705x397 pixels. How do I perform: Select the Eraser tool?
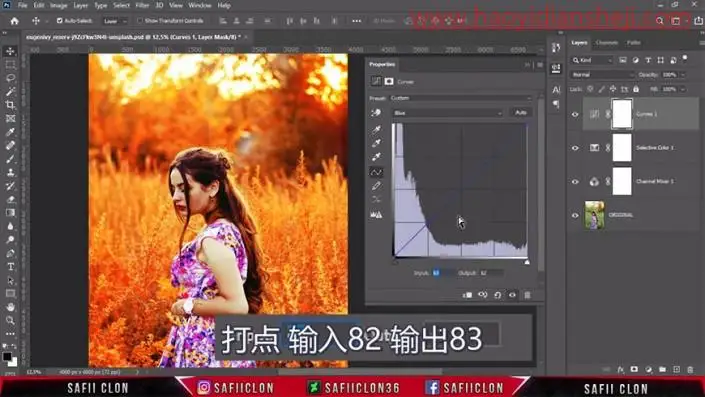pos(10,200)
